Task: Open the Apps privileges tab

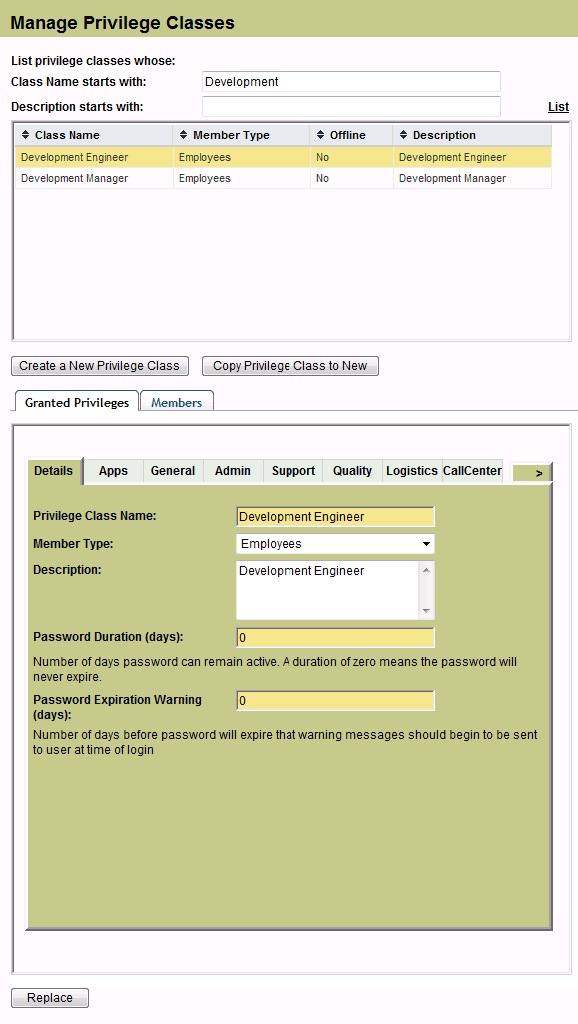Action: click(x=113, y=471)
